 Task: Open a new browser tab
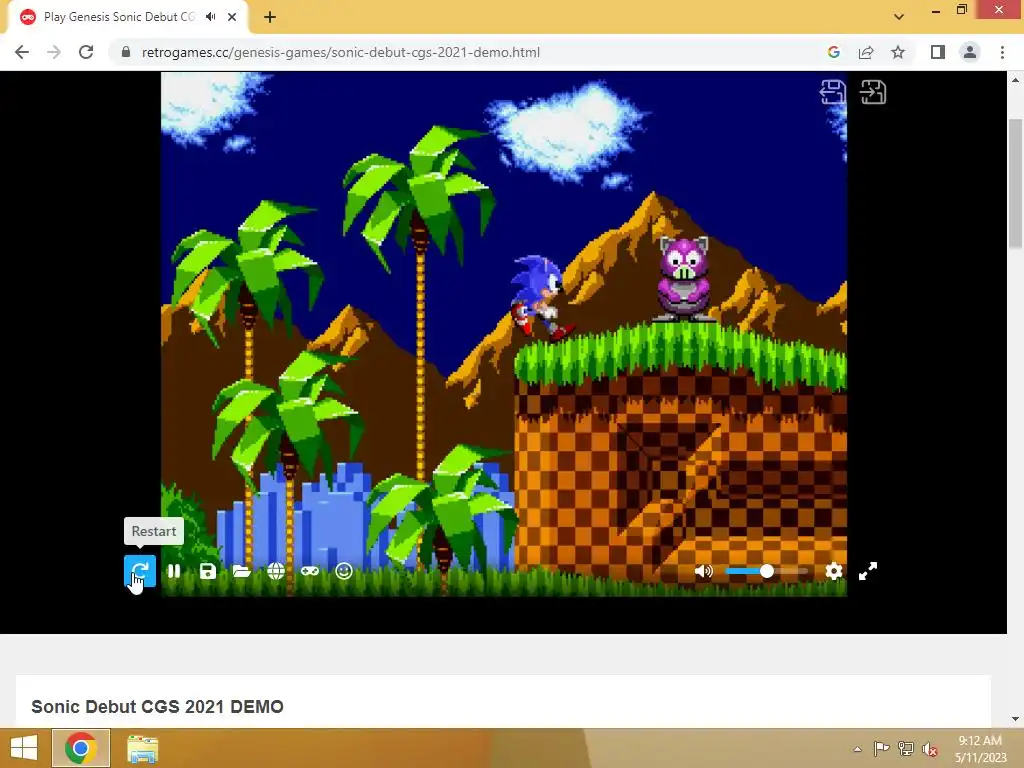tap(270, 17)
